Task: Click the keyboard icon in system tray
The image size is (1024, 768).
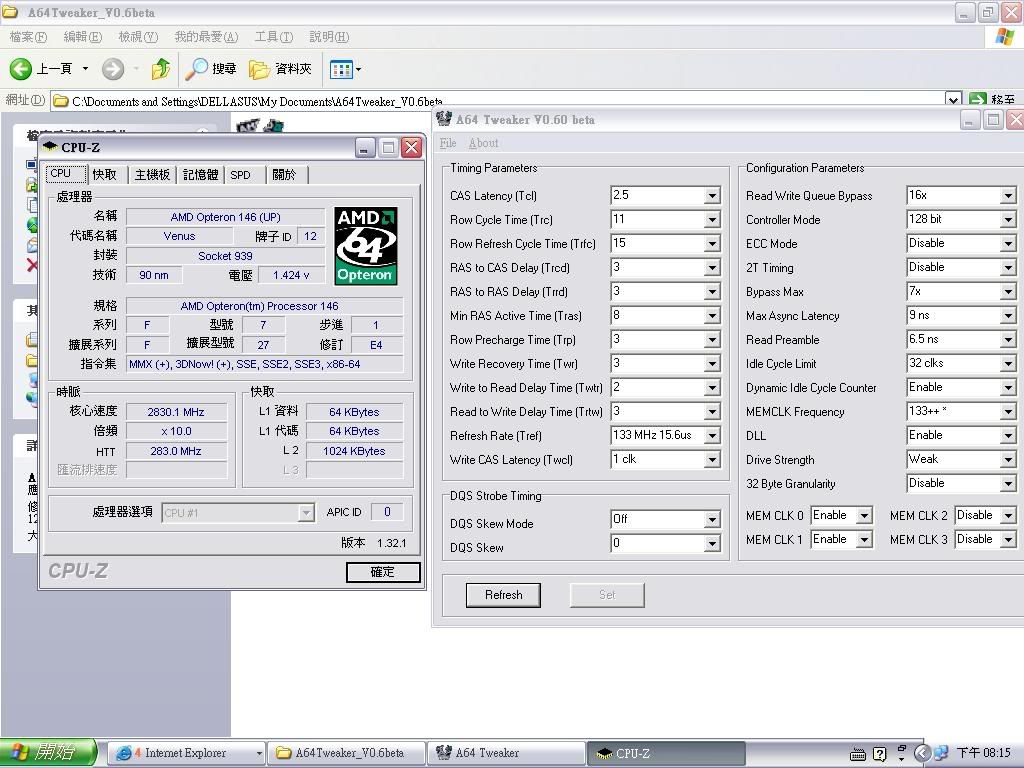Action: pos(858,754)
